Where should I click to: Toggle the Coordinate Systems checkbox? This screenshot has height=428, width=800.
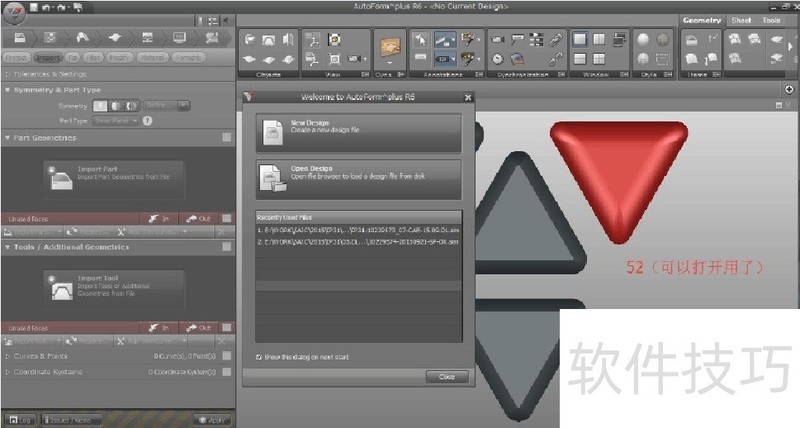[227, 372]
